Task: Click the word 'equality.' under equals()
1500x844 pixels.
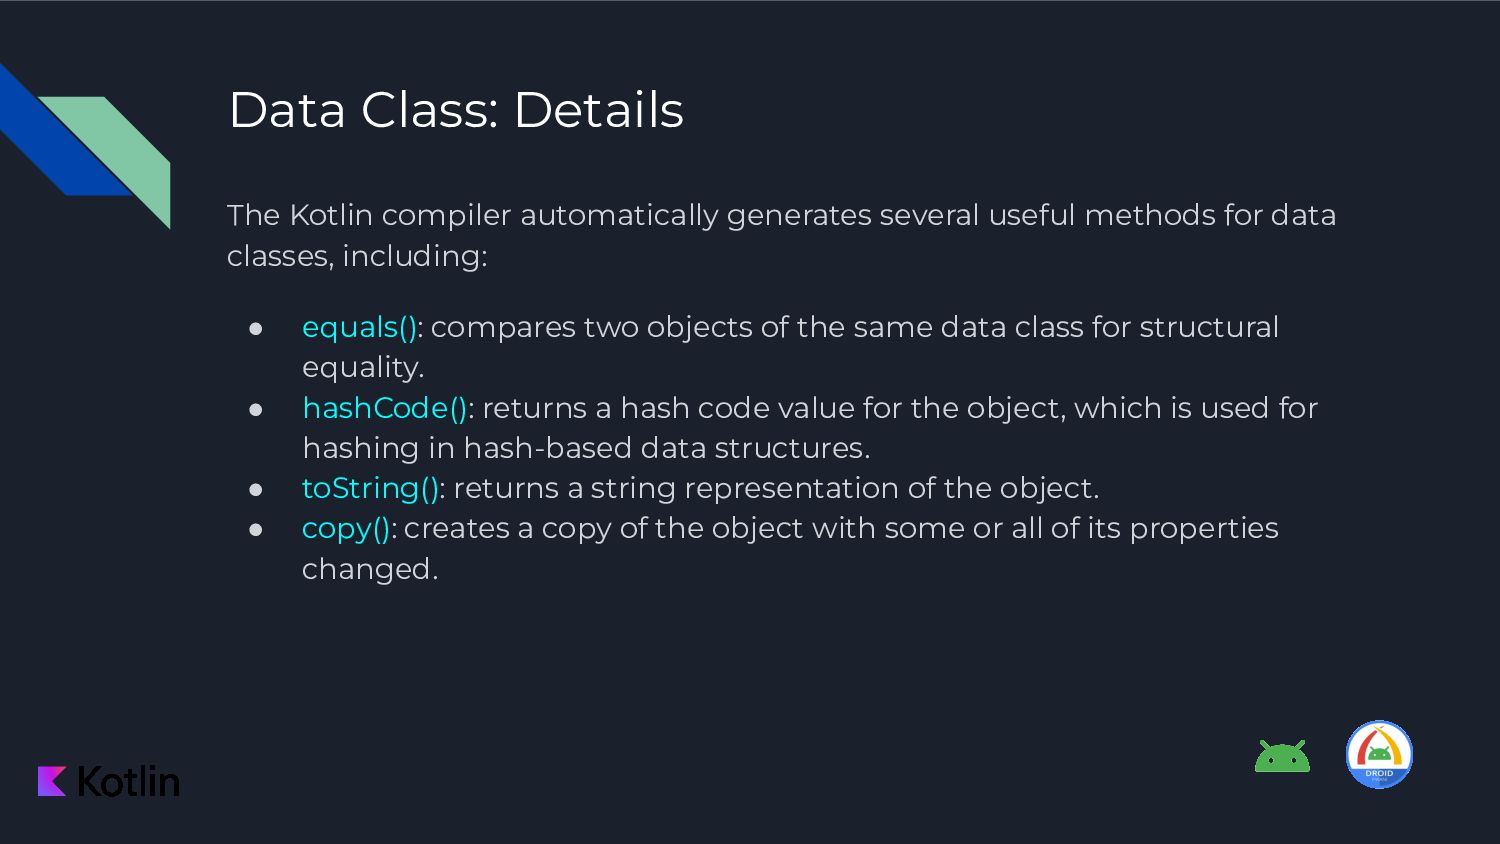Action: pos(363,368)
